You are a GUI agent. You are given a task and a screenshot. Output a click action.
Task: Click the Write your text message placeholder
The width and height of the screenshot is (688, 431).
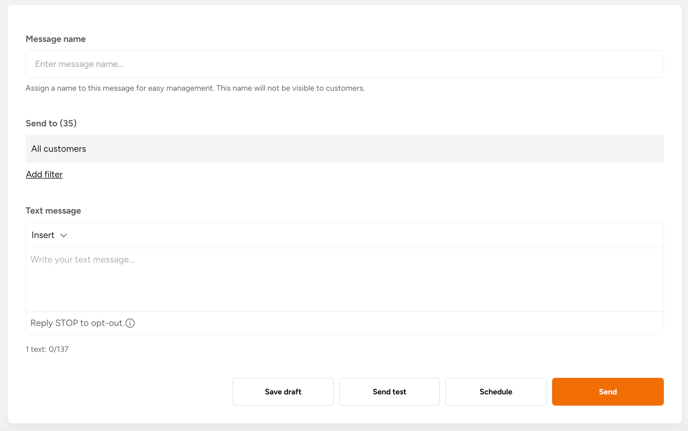point(82,260)
